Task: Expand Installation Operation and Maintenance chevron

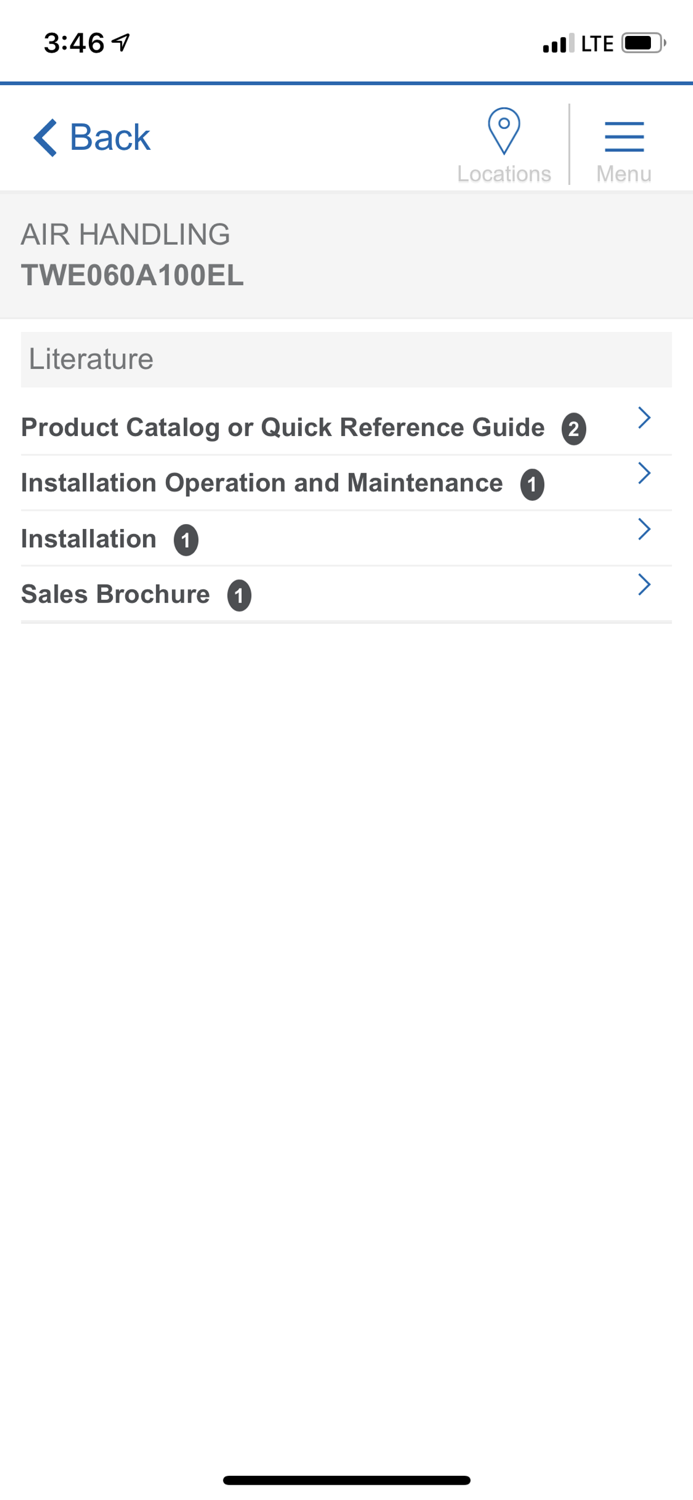Action: pyautogui.click(x=645, y=473)
